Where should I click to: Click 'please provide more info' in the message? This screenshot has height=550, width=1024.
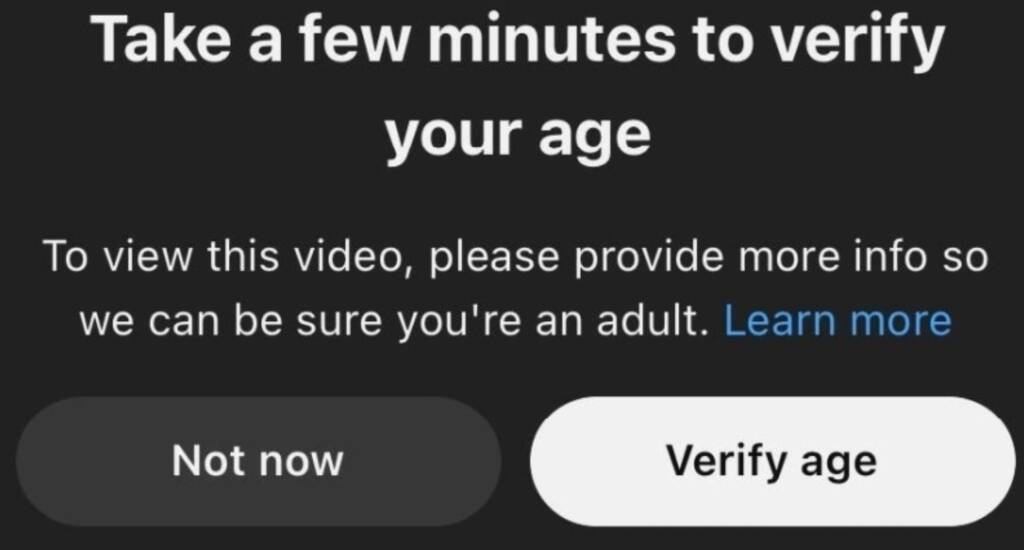click(x=676, y=257)
